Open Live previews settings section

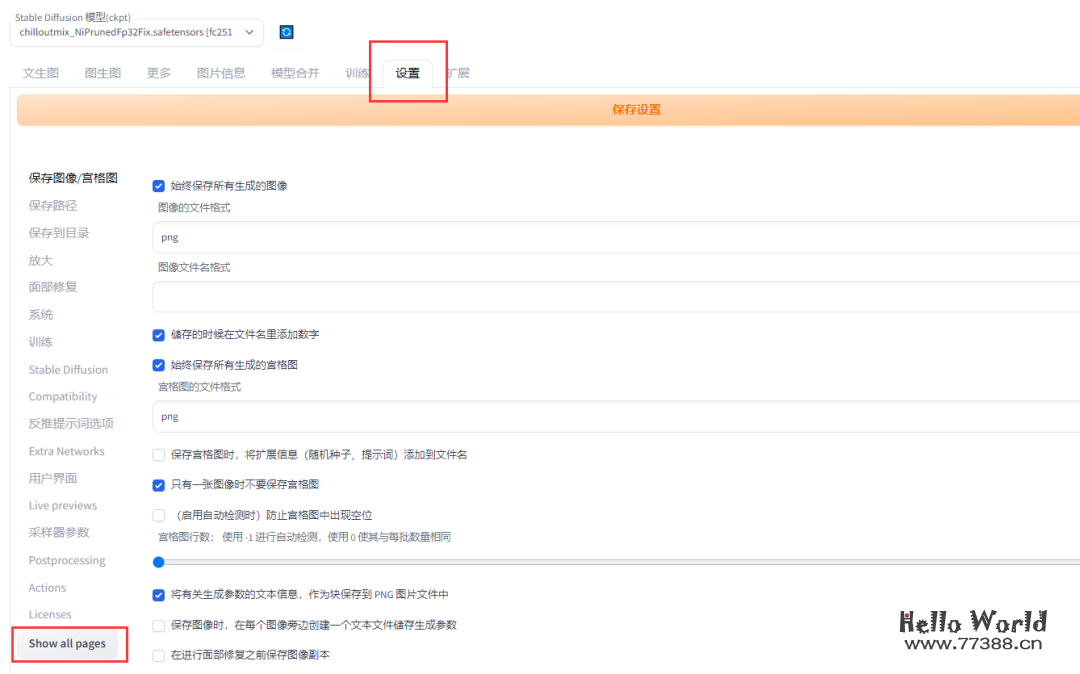click(x=63, y=505)
